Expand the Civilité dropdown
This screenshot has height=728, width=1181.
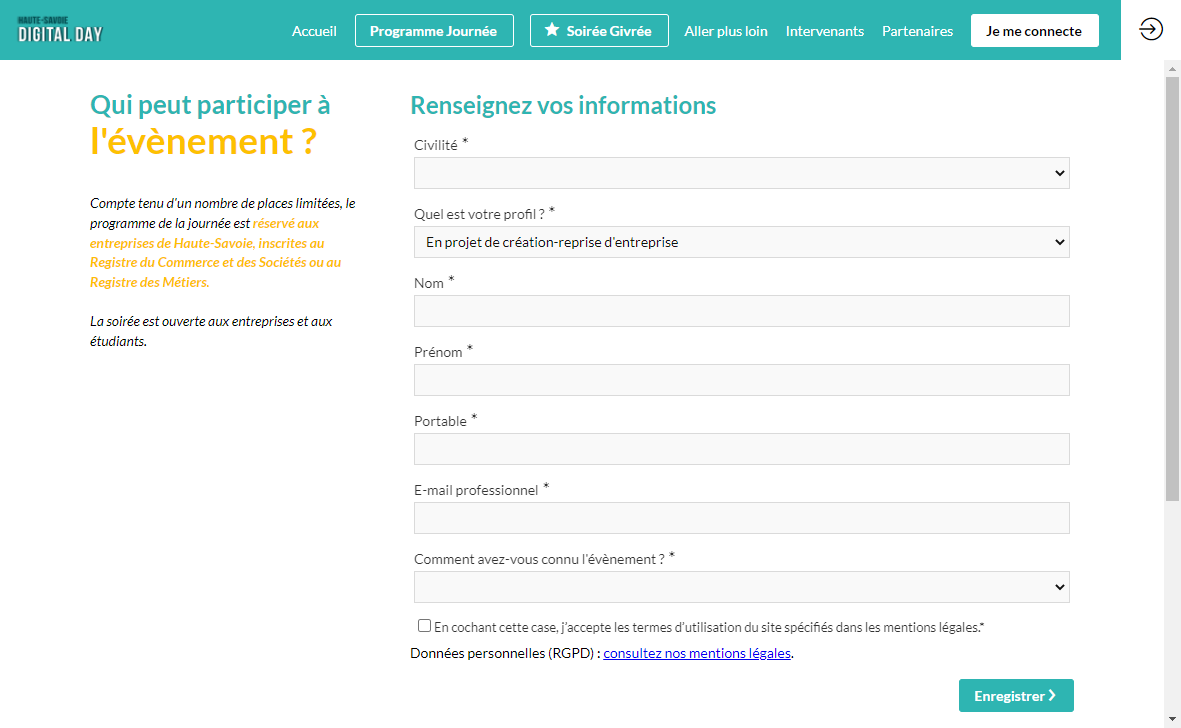tap(741, 173)
